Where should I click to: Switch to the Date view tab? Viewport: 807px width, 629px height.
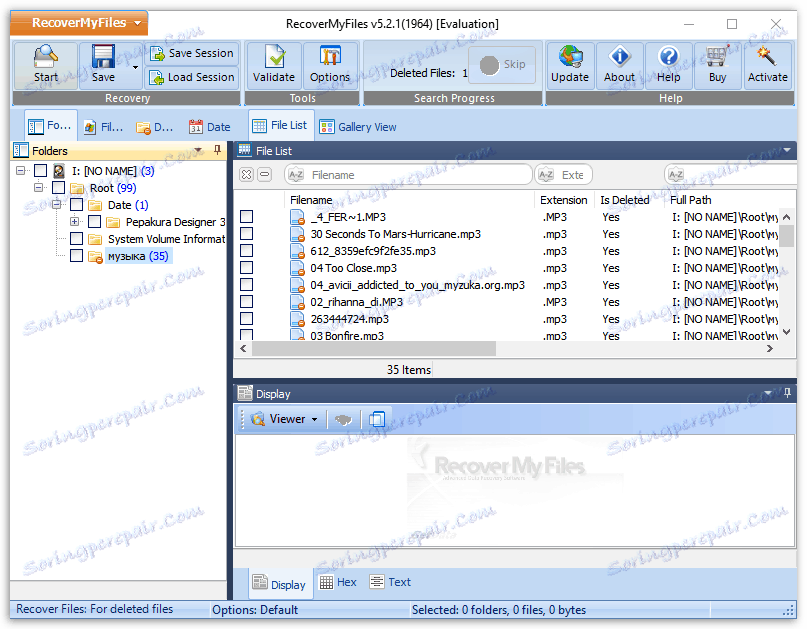pyautogui.click(x=209, y=127)
